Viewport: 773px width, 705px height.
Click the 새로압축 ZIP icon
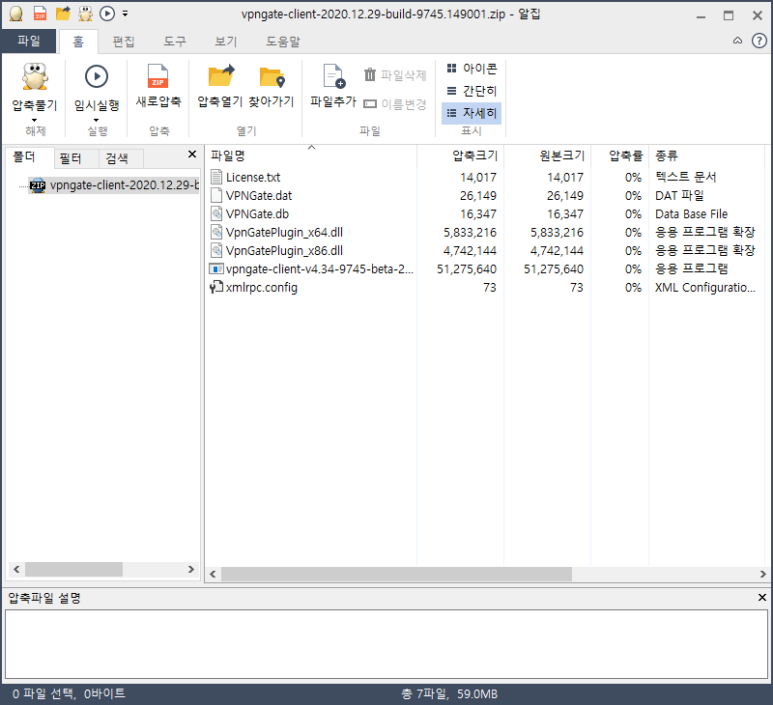158,76
